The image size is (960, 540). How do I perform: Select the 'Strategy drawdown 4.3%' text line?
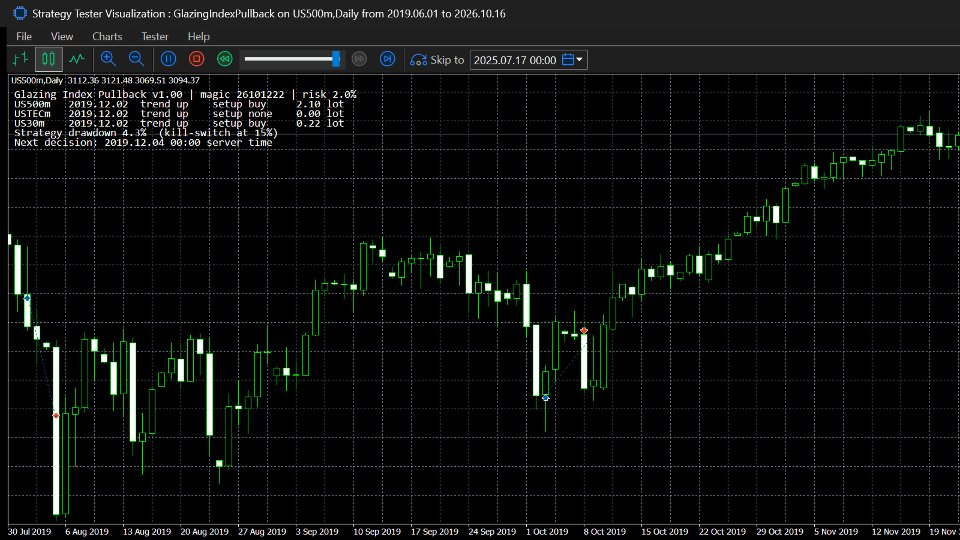tap(146, 133)
